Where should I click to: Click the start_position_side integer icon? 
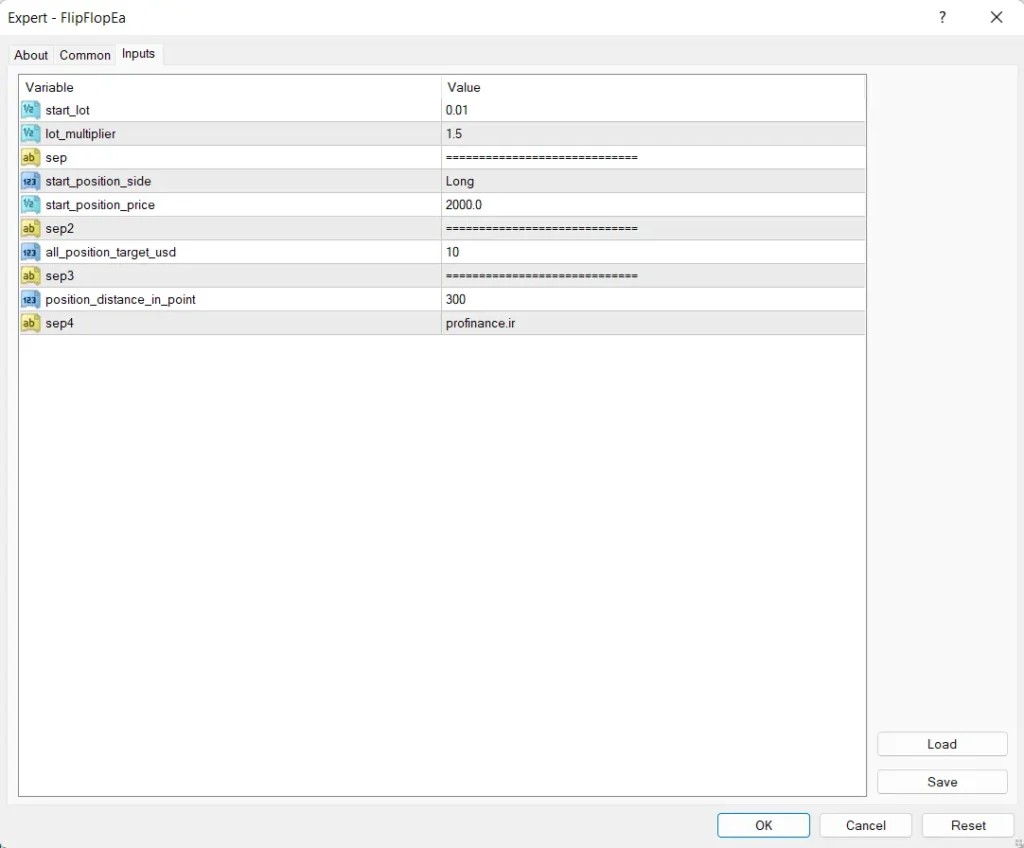pos(30,181)
